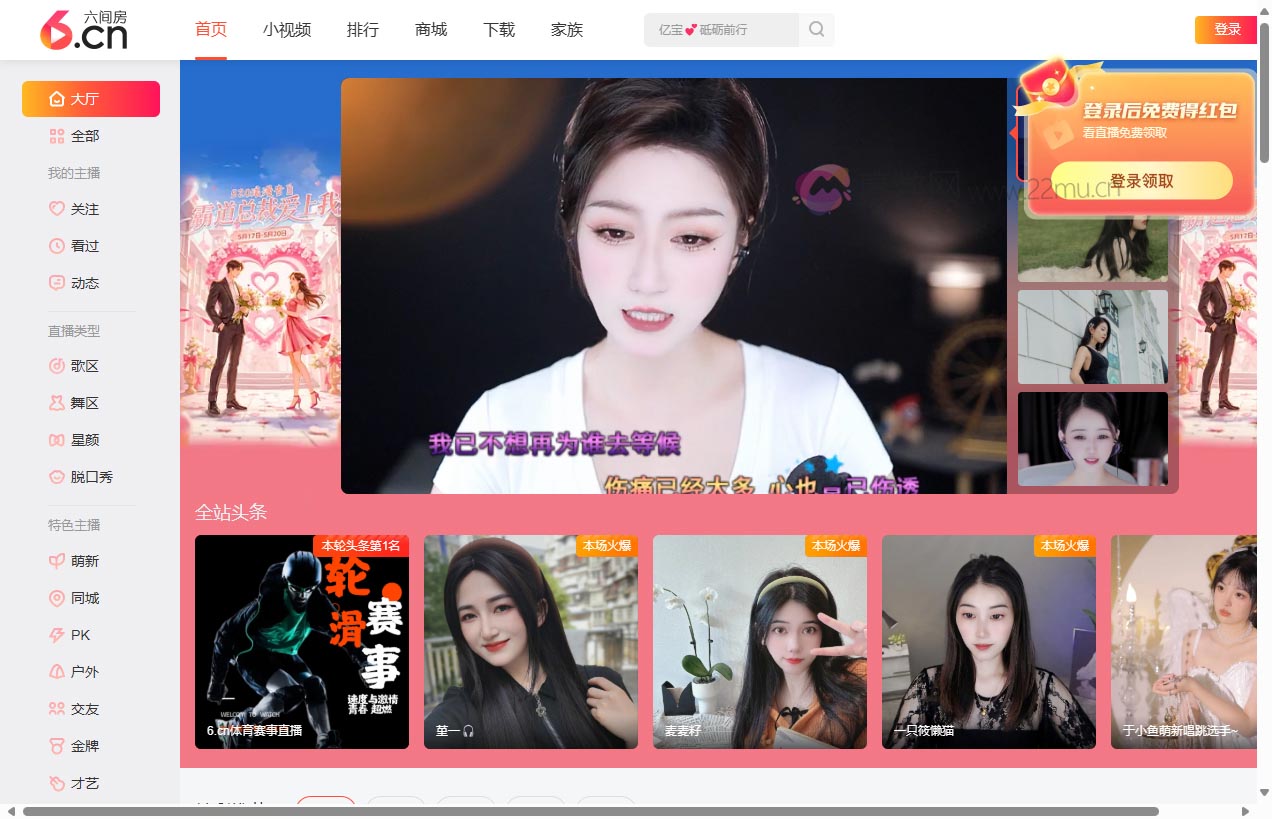
Task: Select the 全部 grid icon item
Action: pos(57,136)
